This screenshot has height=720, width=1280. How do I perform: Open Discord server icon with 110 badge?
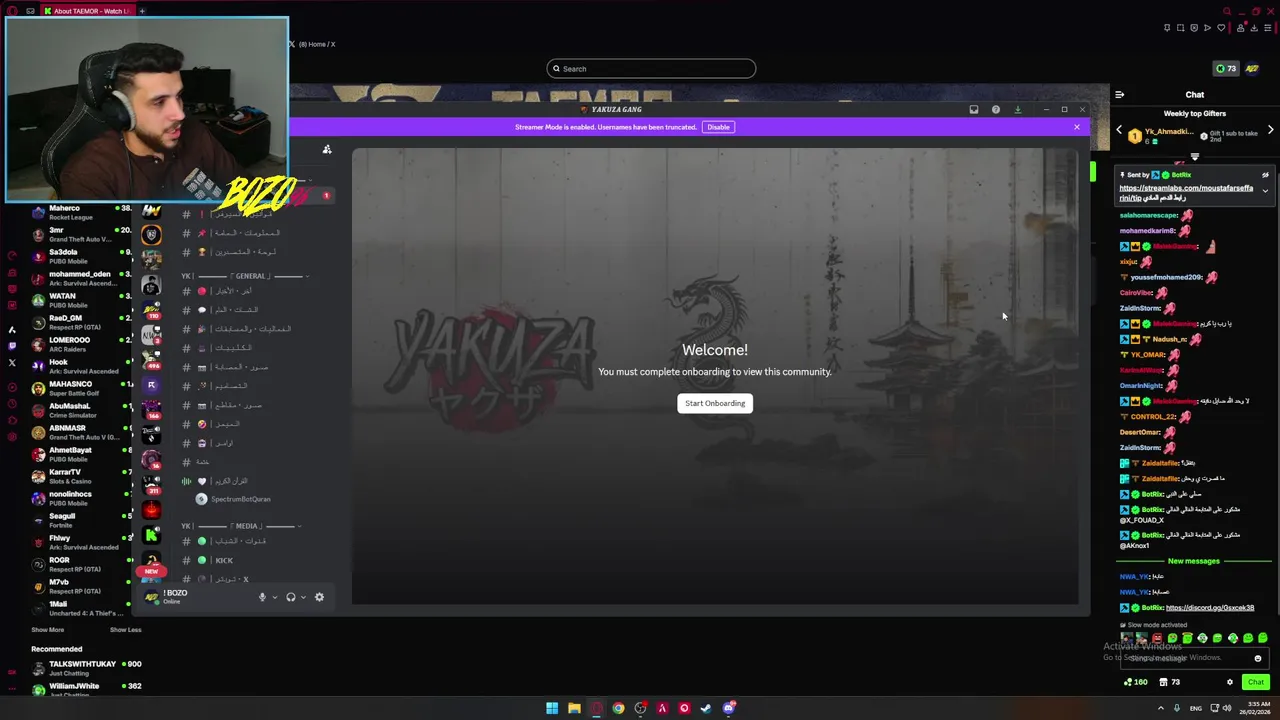pos(151,309)
